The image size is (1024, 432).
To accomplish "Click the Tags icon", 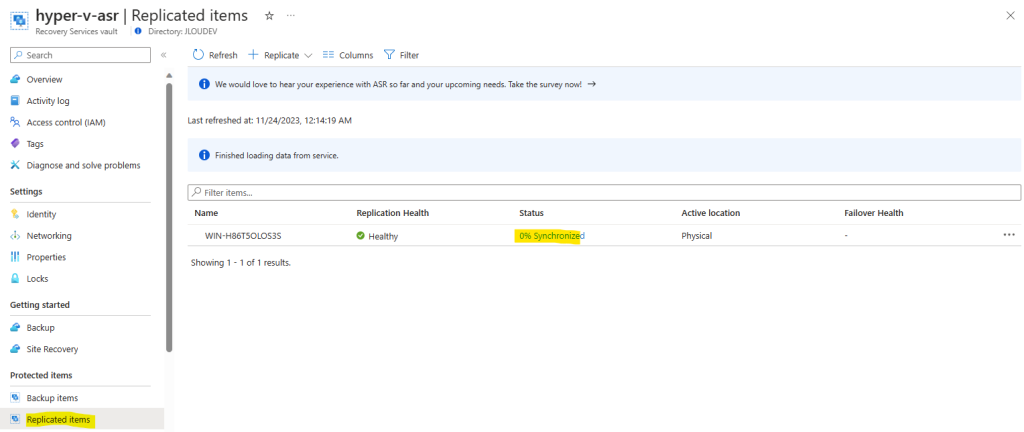I will [x=16, y=144].
